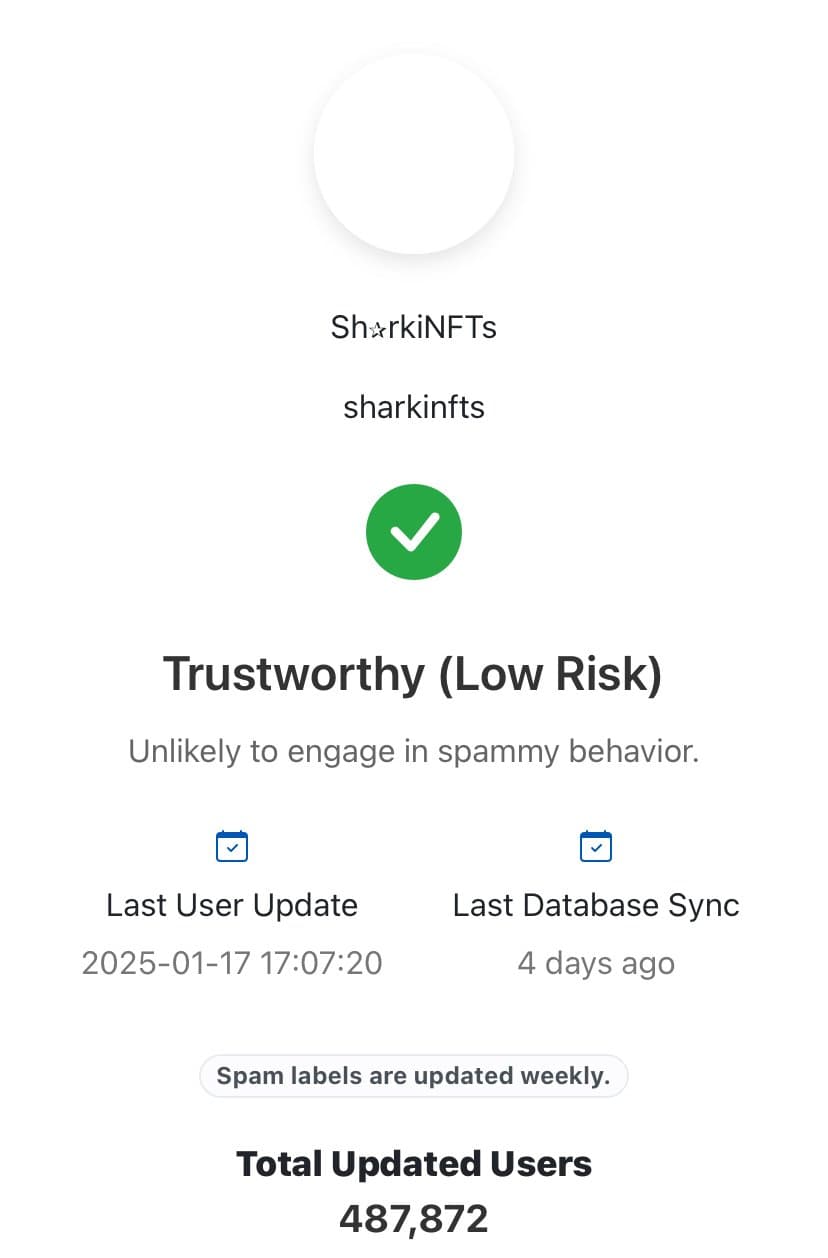Click the Spam labels are updated weekly badge
Screen dimensions: 828x1258
coord(414,1077)
